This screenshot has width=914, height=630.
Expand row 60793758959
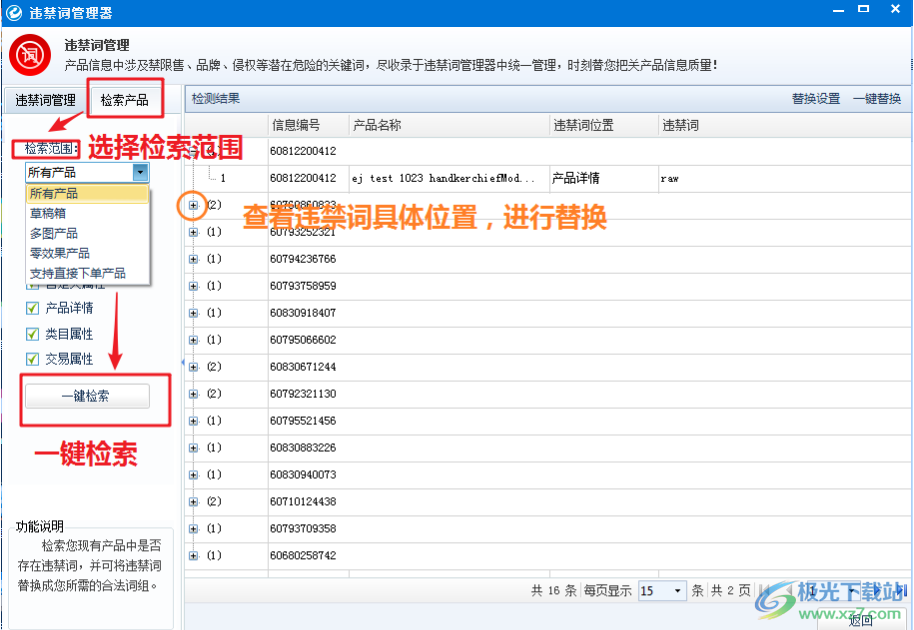194,286
